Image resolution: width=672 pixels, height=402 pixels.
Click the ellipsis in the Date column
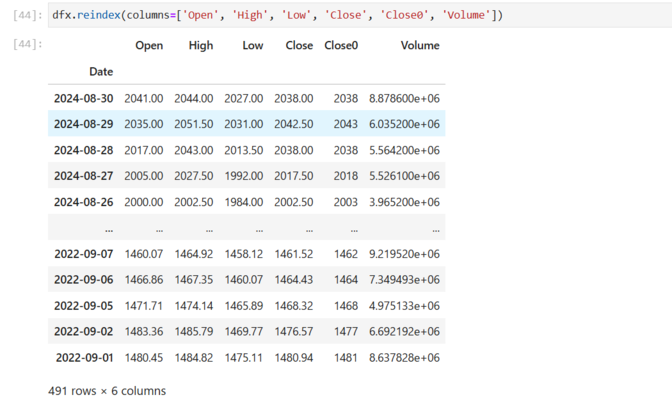107,228
